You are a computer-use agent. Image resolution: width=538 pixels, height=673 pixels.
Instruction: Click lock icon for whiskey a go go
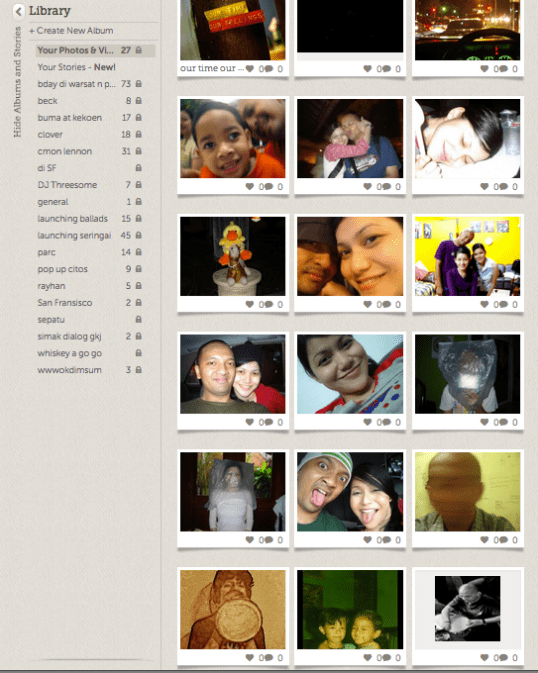click(x=139, y=353)
